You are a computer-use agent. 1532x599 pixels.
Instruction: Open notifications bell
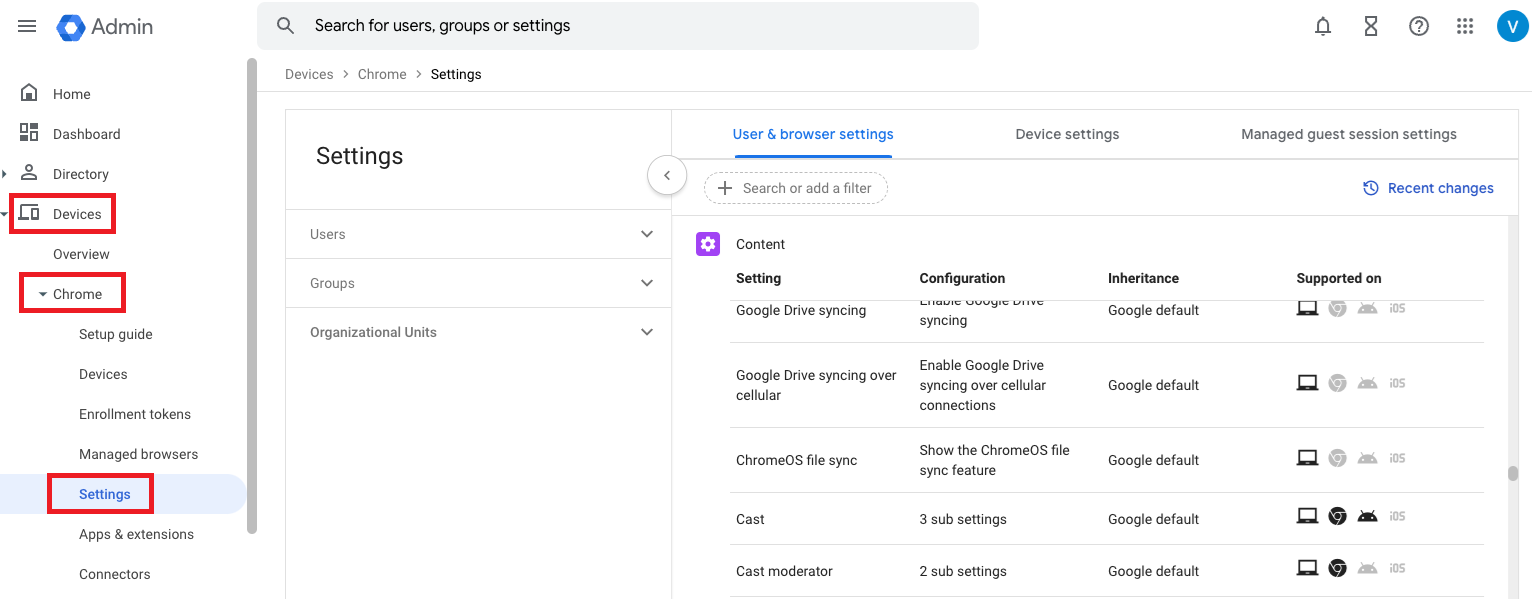coord(1323,27)
